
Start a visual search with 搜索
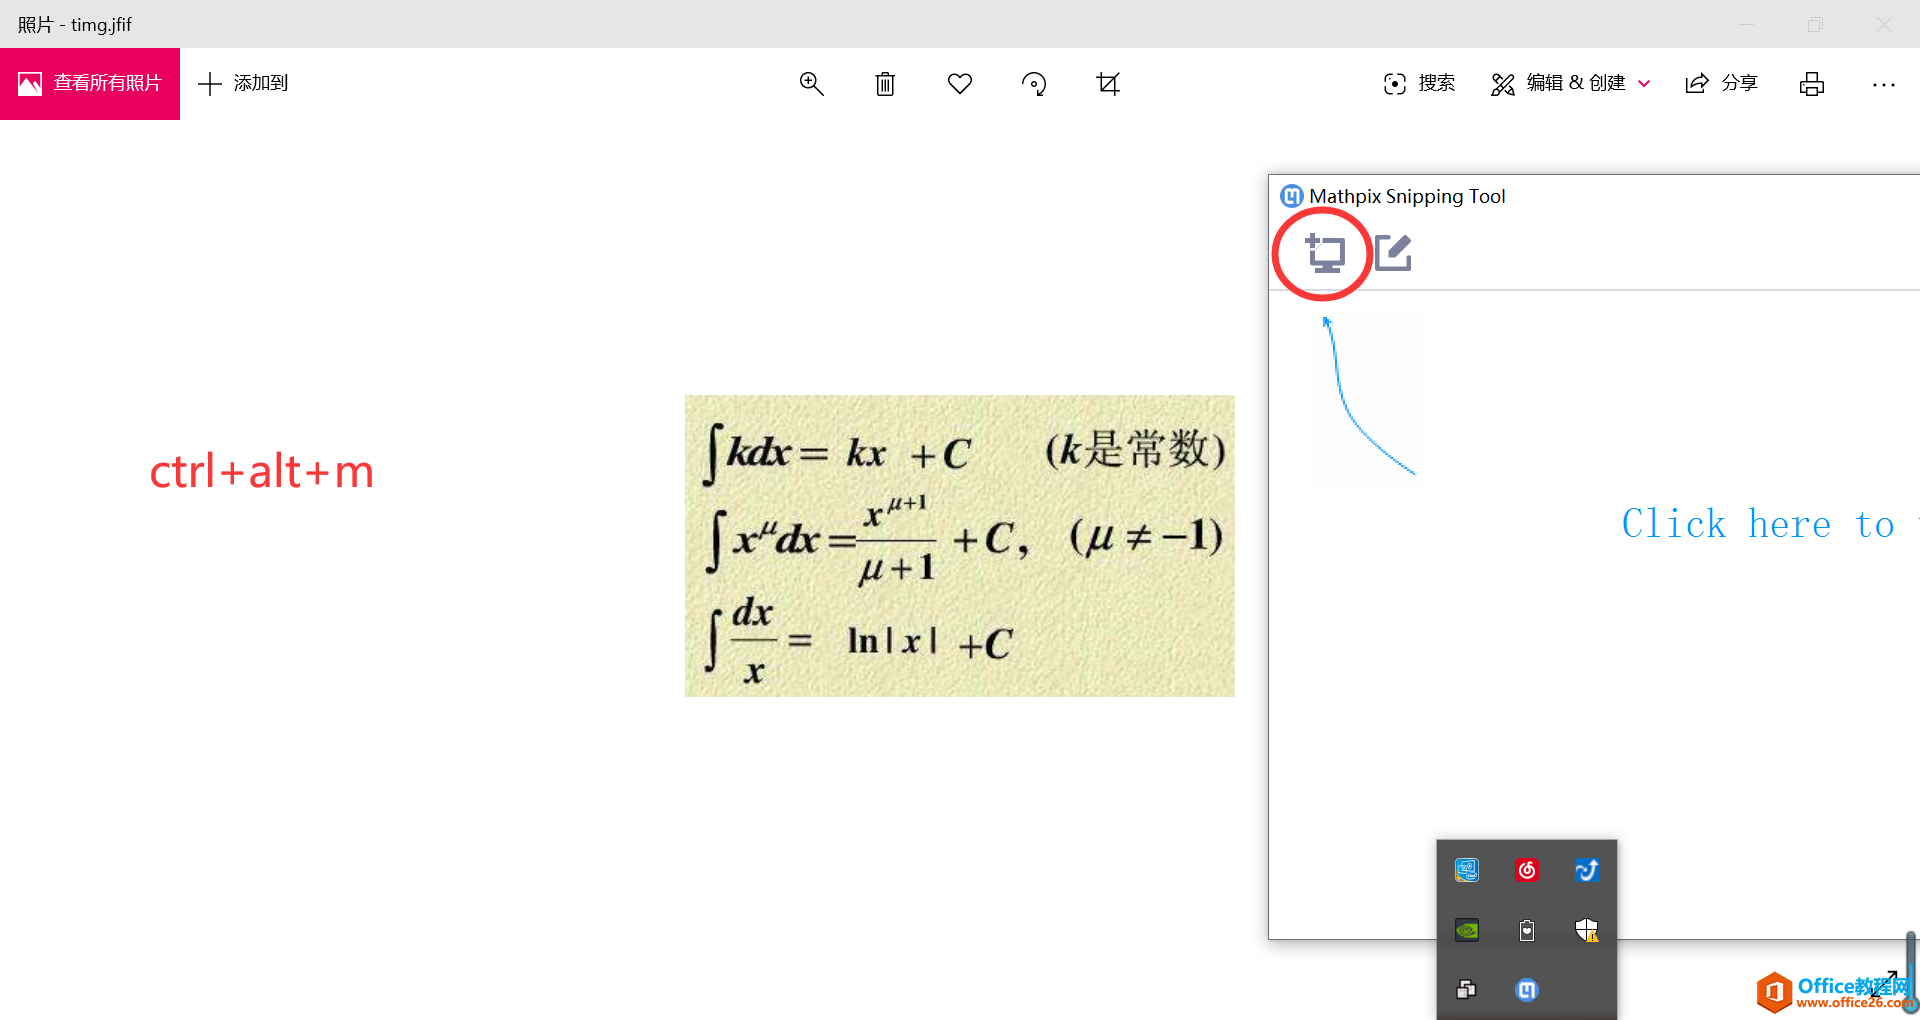point(1418,84)
